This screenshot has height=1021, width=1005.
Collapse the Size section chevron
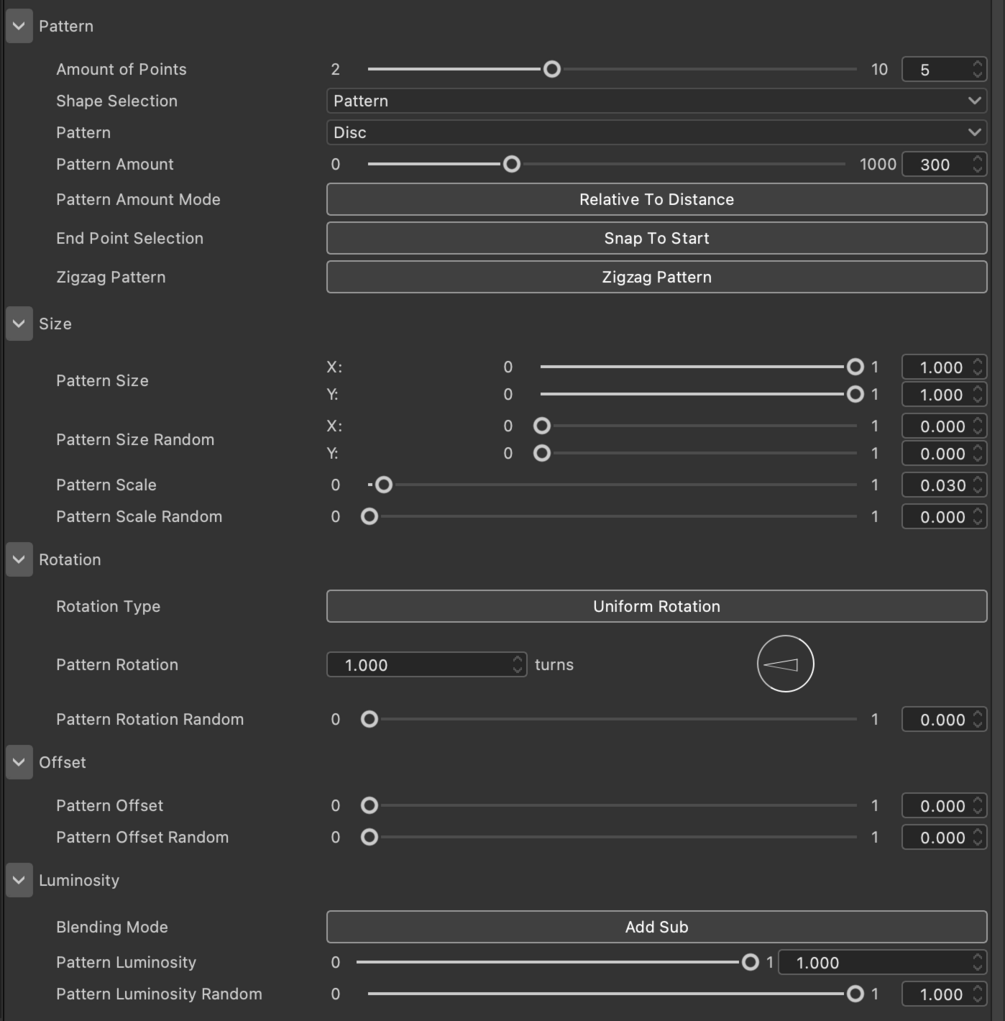pyautogui.click(x=19, y=324)
